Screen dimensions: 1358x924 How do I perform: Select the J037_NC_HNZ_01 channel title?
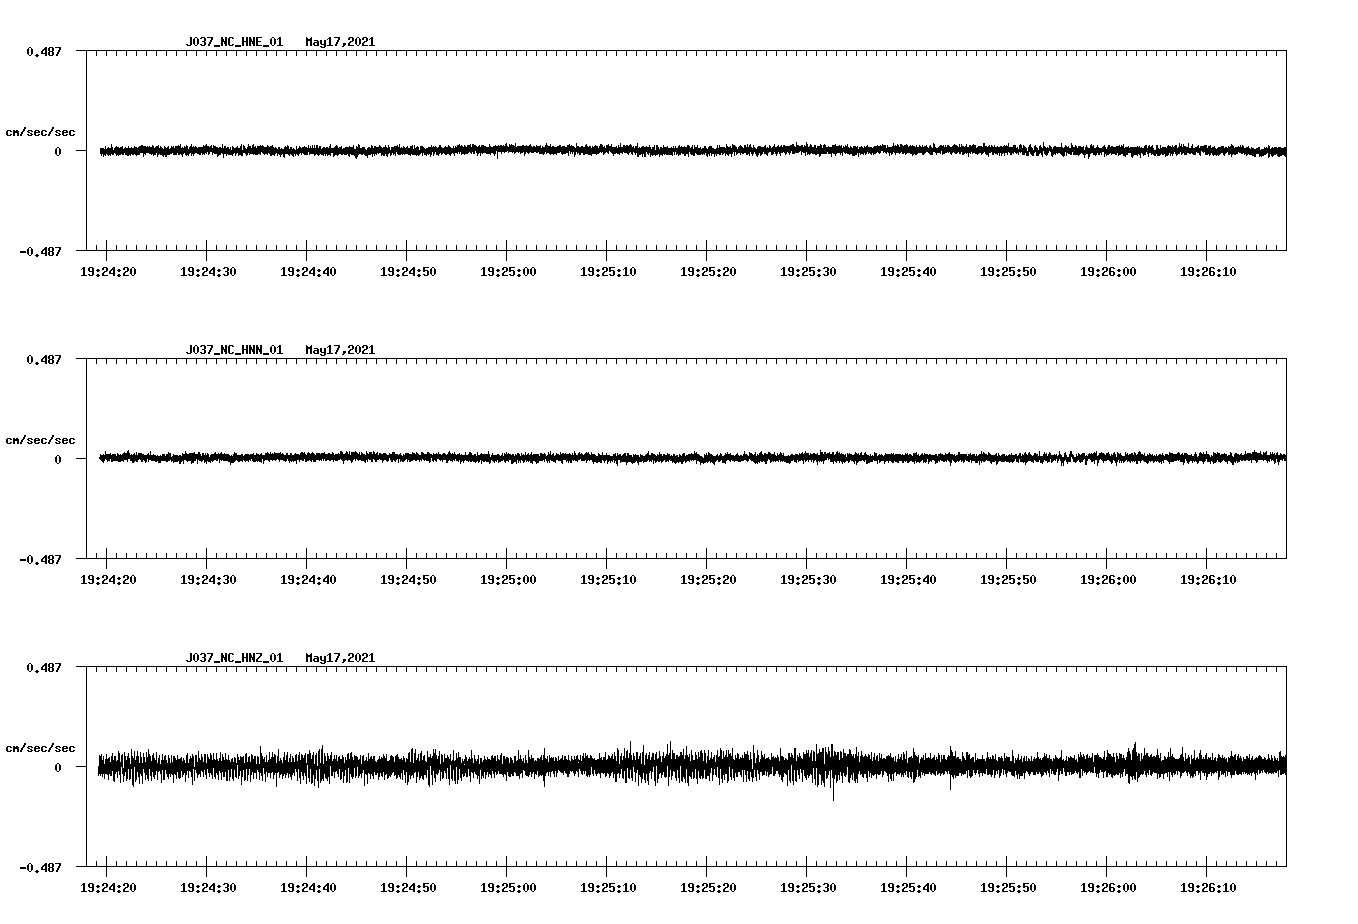point(233,657)
